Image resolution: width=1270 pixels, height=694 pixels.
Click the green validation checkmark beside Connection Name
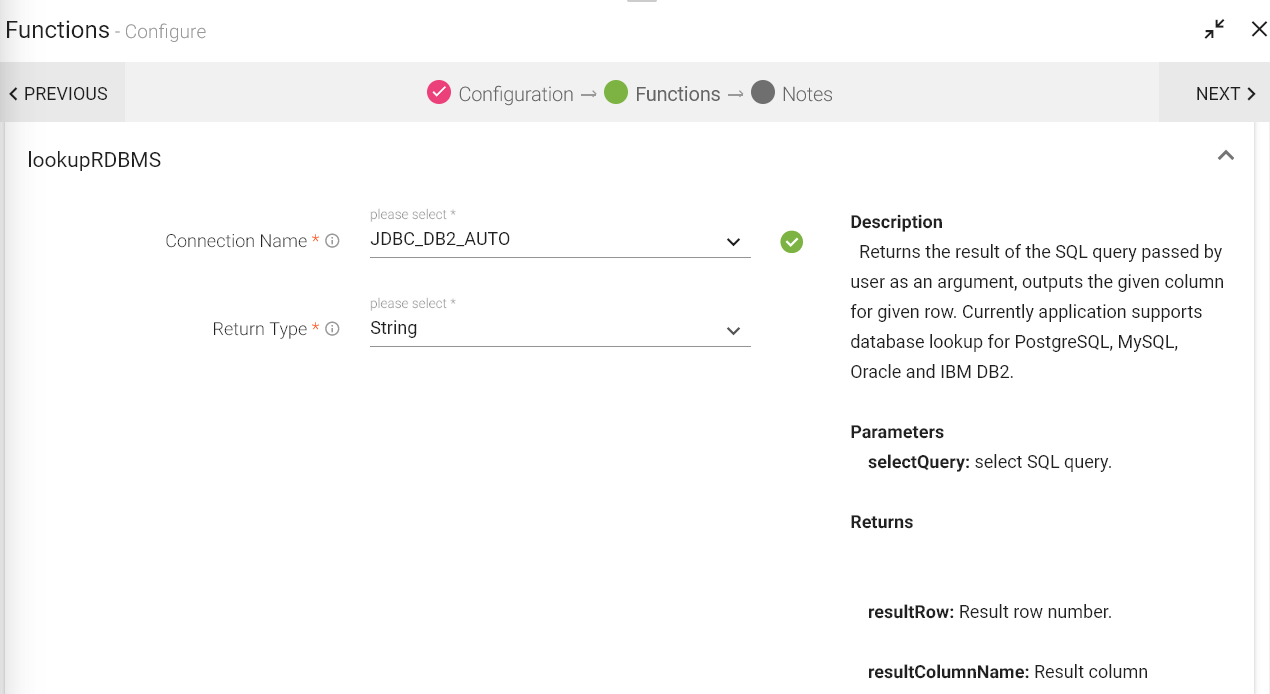[x=791, y=241]
